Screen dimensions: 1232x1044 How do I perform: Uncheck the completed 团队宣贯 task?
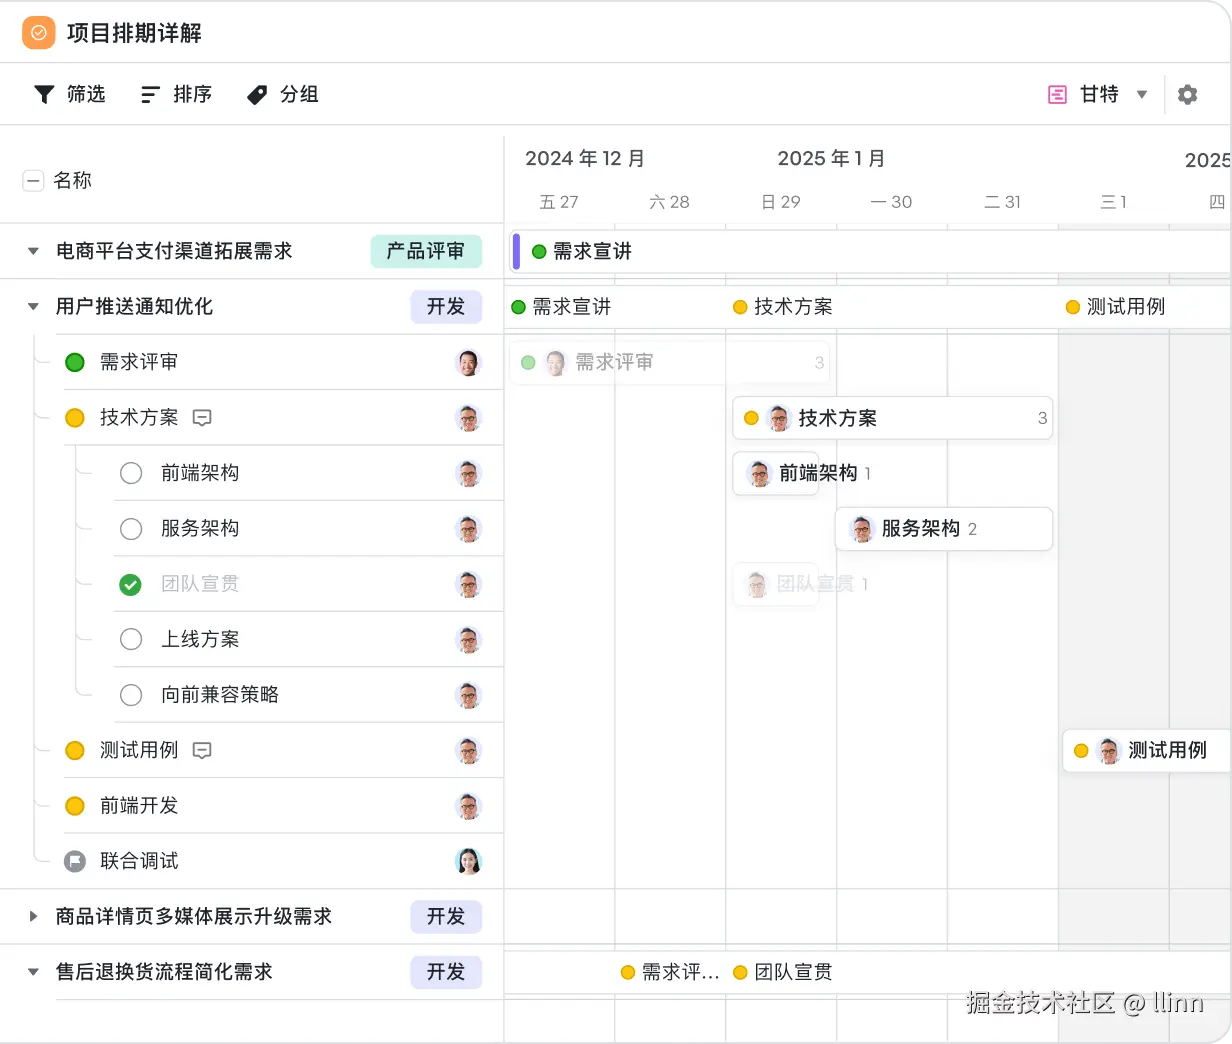(x=131, y=584)
